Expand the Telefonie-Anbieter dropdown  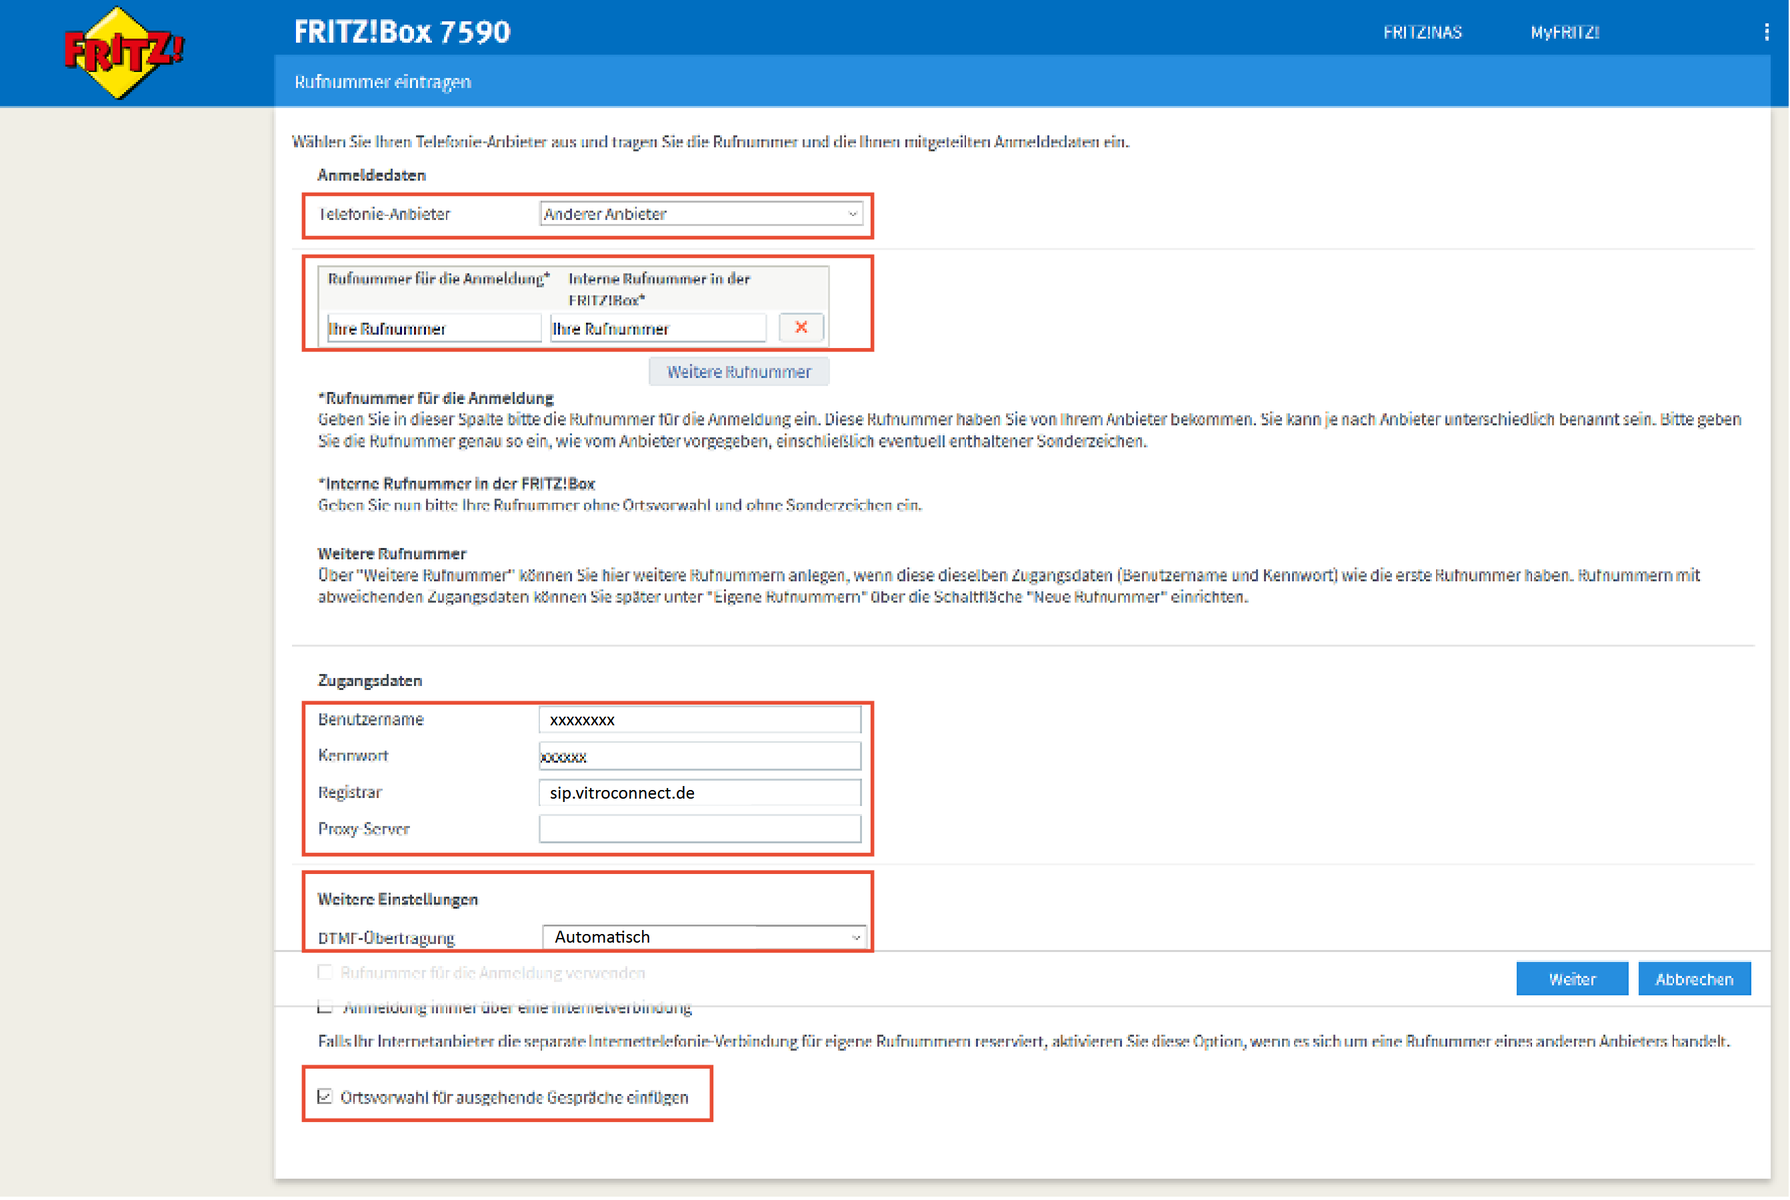click(x=701, y=214)
